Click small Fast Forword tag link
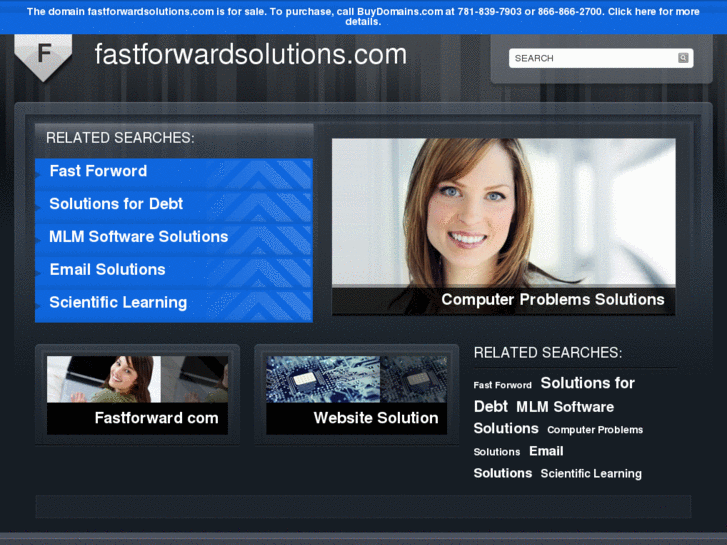 (x=503, y=385)
